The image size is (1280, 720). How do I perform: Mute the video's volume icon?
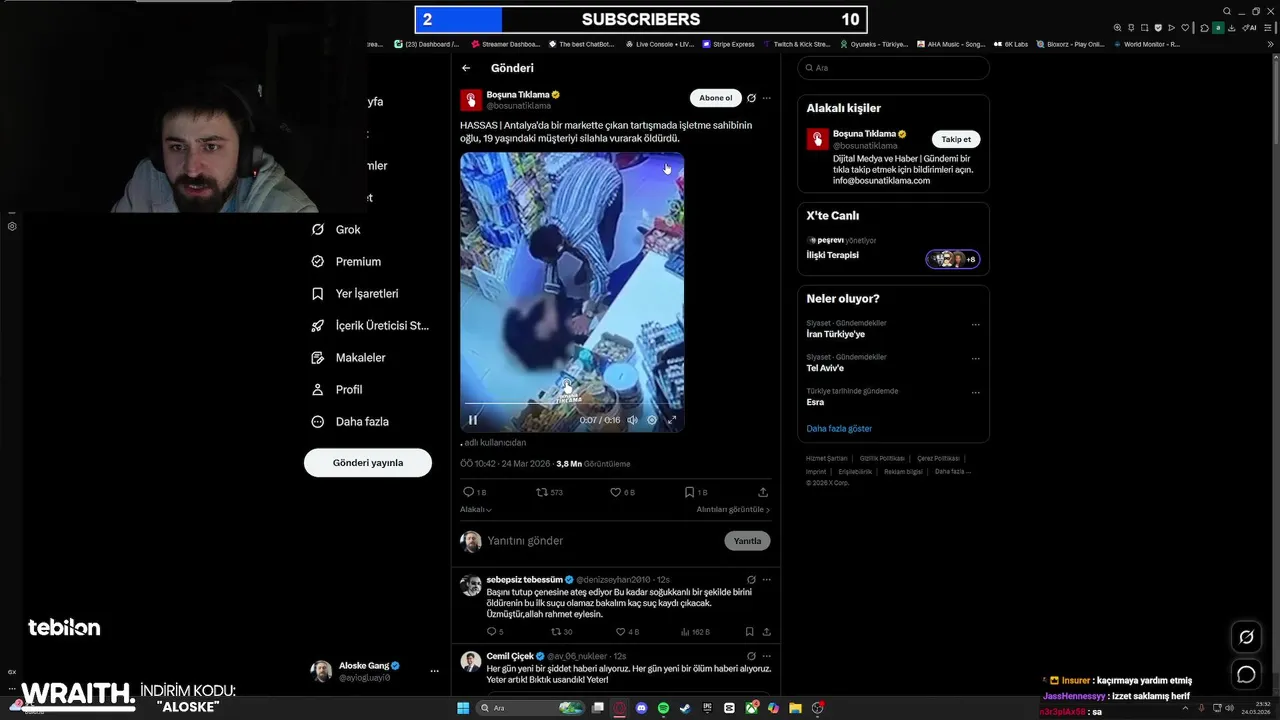pyautogui.click(x=632, y=420)
